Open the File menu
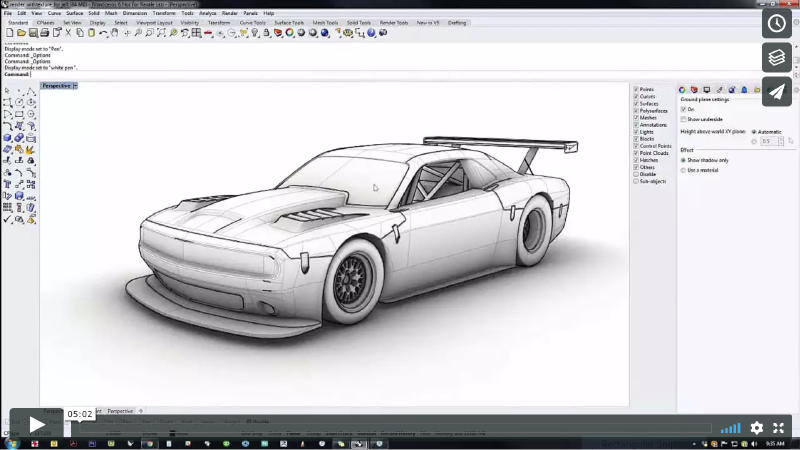The height and width of the screenshot is (450, 800). pyautogui.click(x=8, y=13)
